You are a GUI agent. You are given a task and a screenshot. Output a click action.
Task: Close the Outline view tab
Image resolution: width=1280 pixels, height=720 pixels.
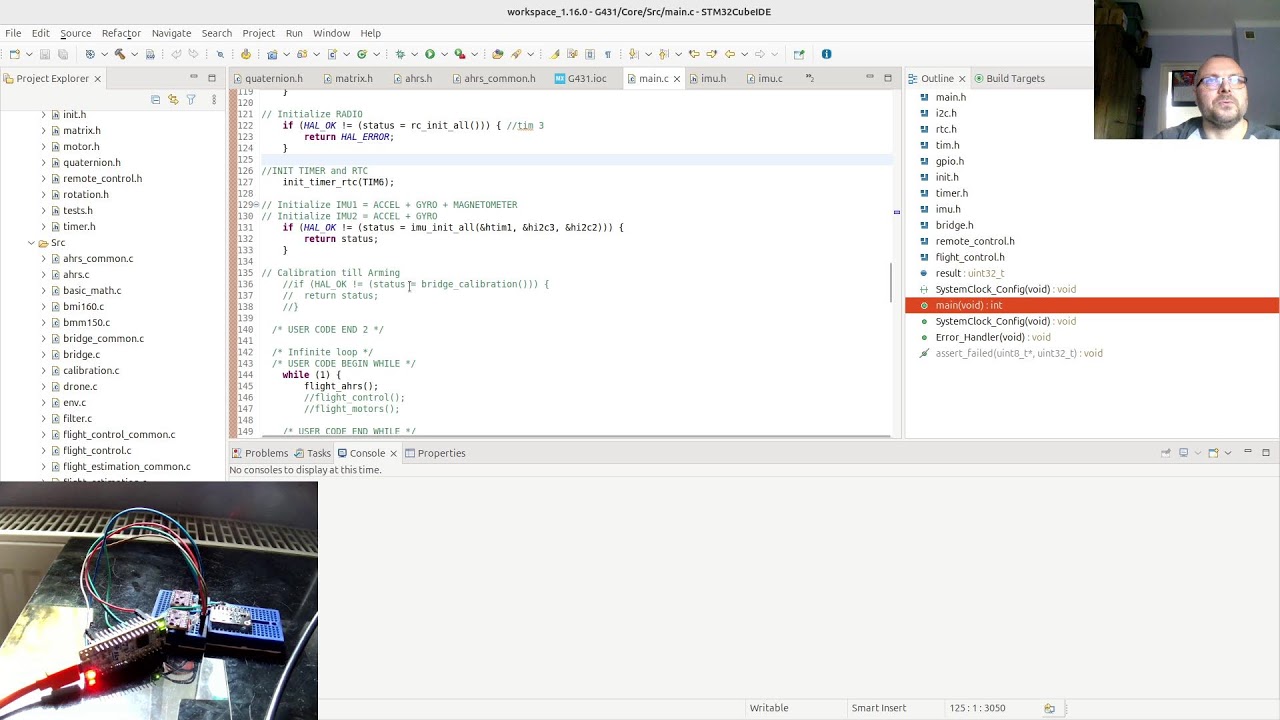pos(962,78)
